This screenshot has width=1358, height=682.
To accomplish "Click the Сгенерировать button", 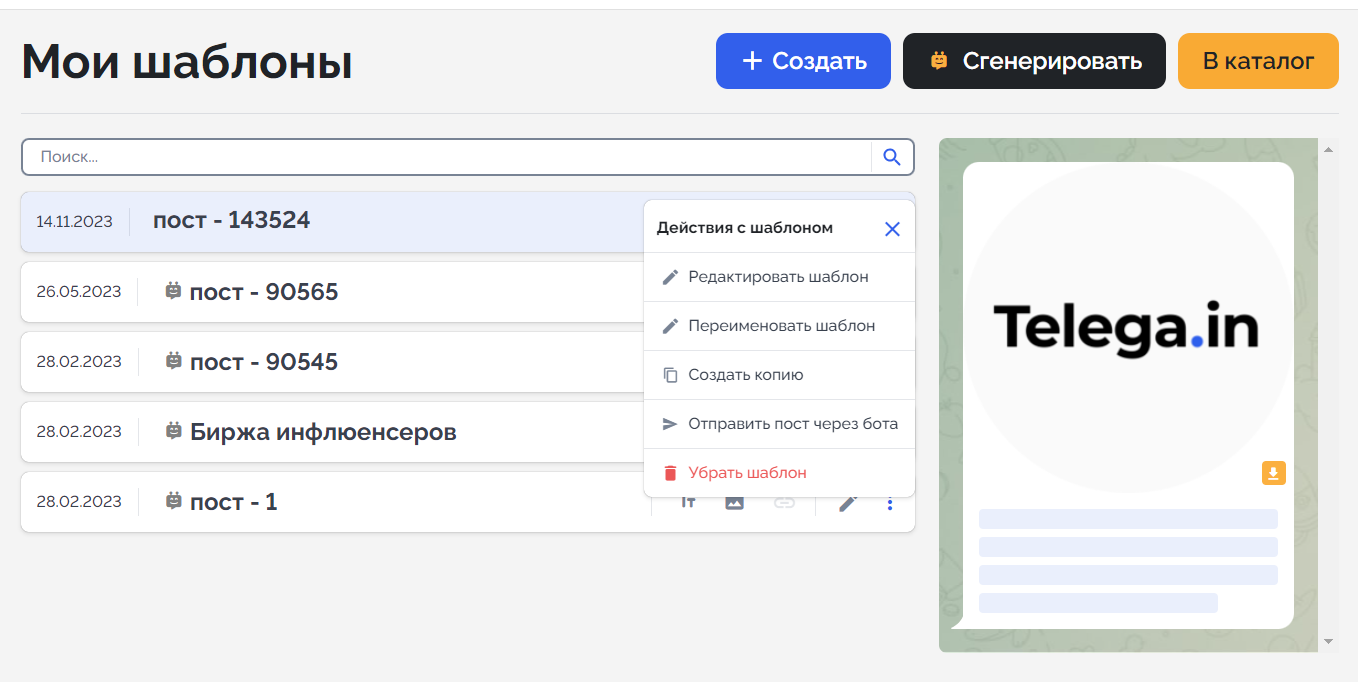I will point(1034,61).
